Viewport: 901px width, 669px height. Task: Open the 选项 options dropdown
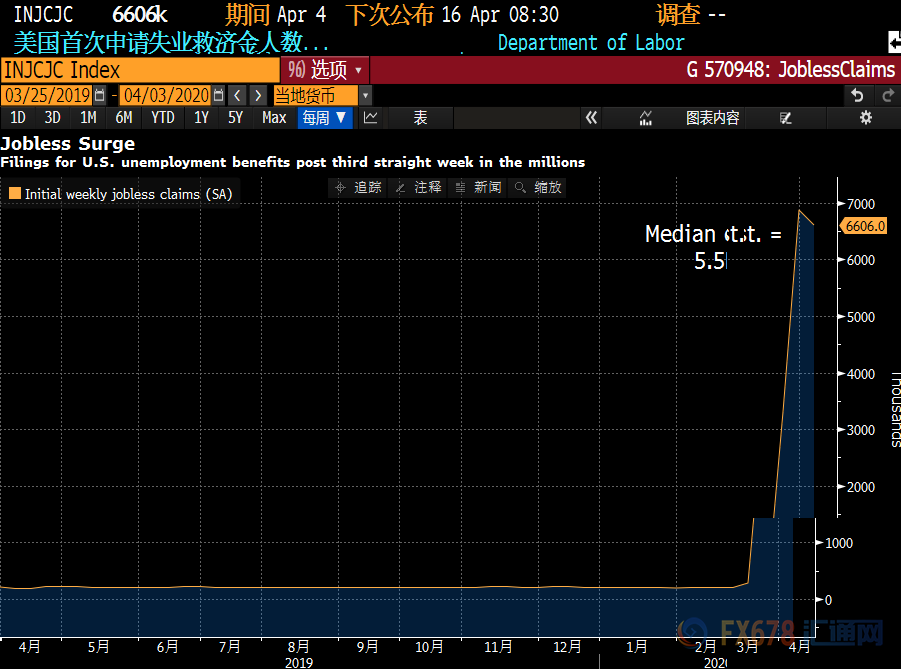coord(326,70)
